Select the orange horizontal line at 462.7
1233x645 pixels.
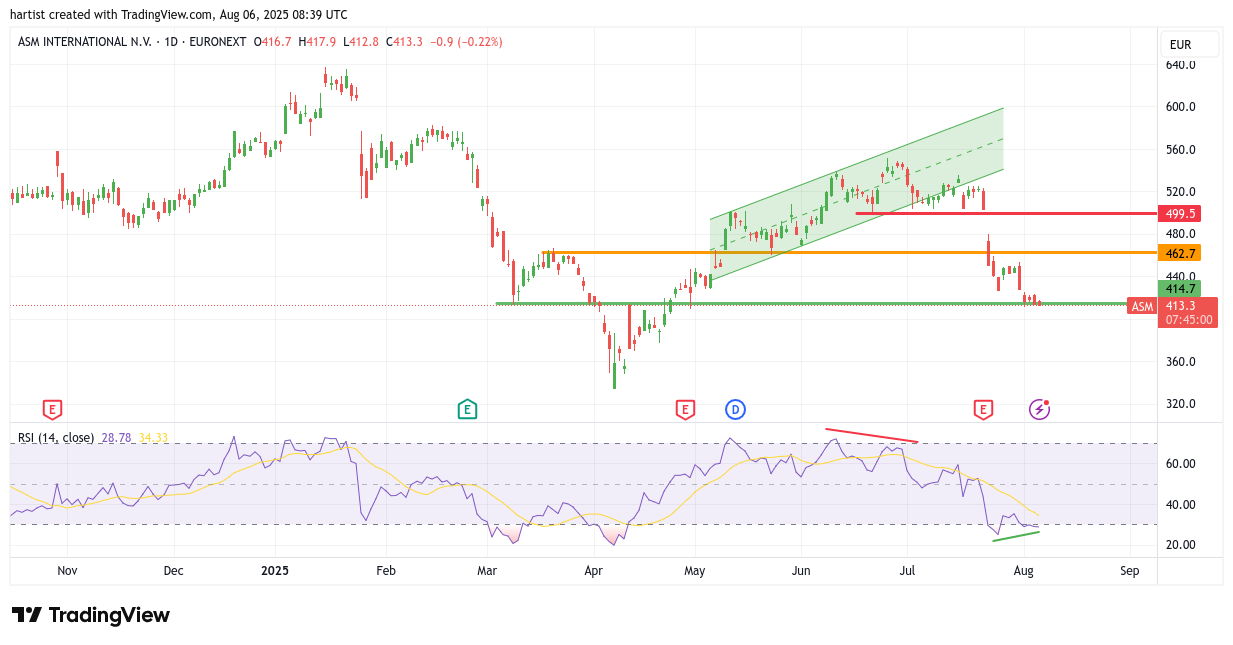848,252
